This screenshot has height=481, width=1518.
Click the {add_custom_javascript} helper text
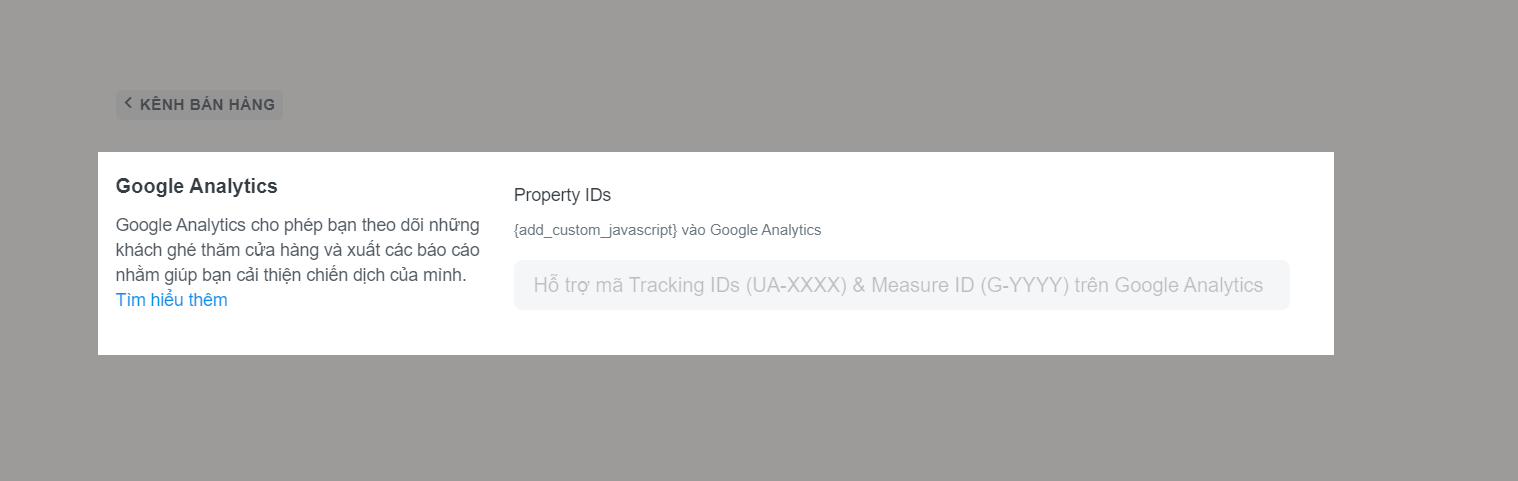[x=596, y=230]
